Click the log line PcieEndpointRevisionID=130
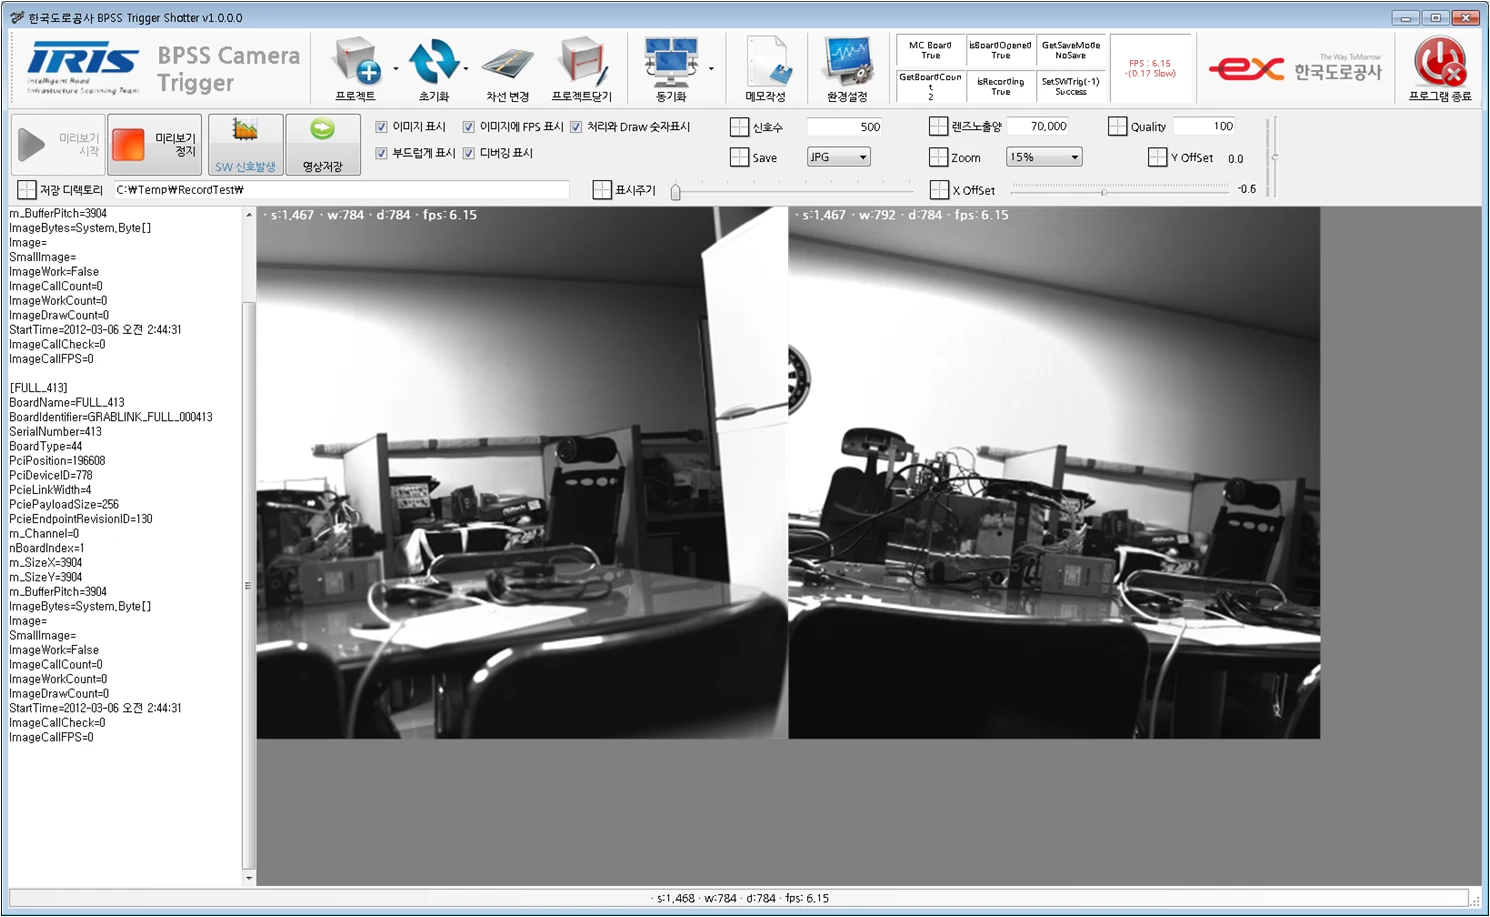The height and width of the screenshot is (917, 1490). 81,519
